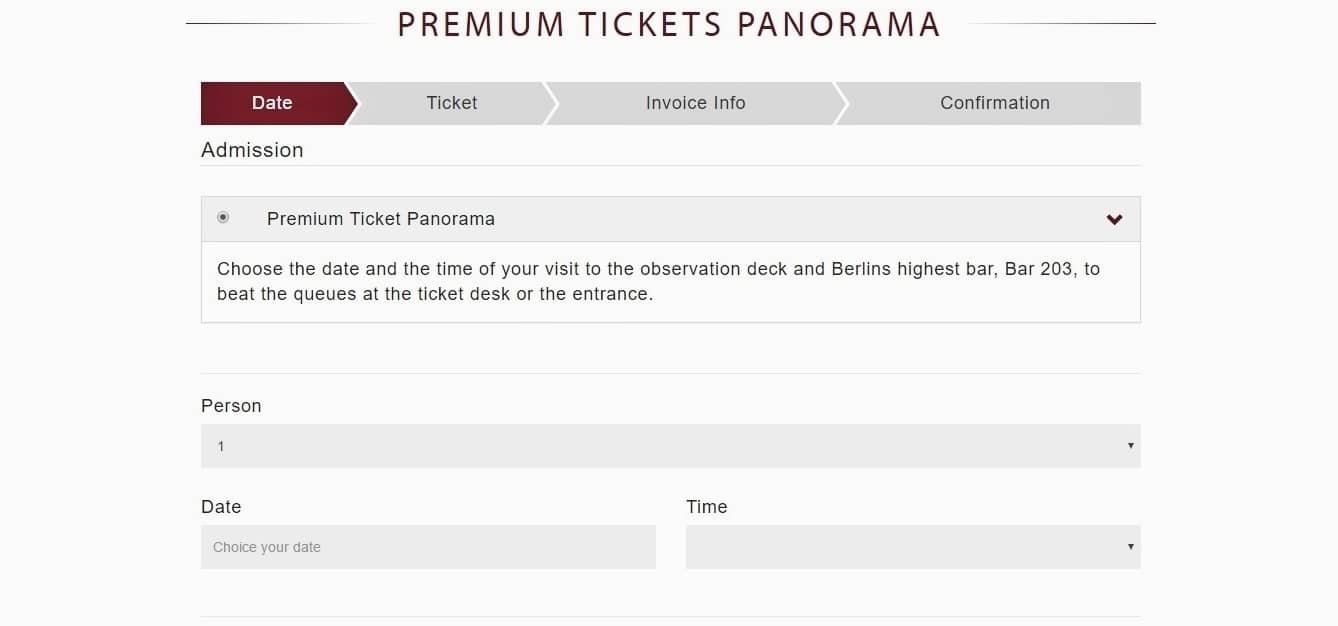Collapse the Premium Ticket Panorama chevron
This screenshot has width=1338, height=626.
(1114, 220)
